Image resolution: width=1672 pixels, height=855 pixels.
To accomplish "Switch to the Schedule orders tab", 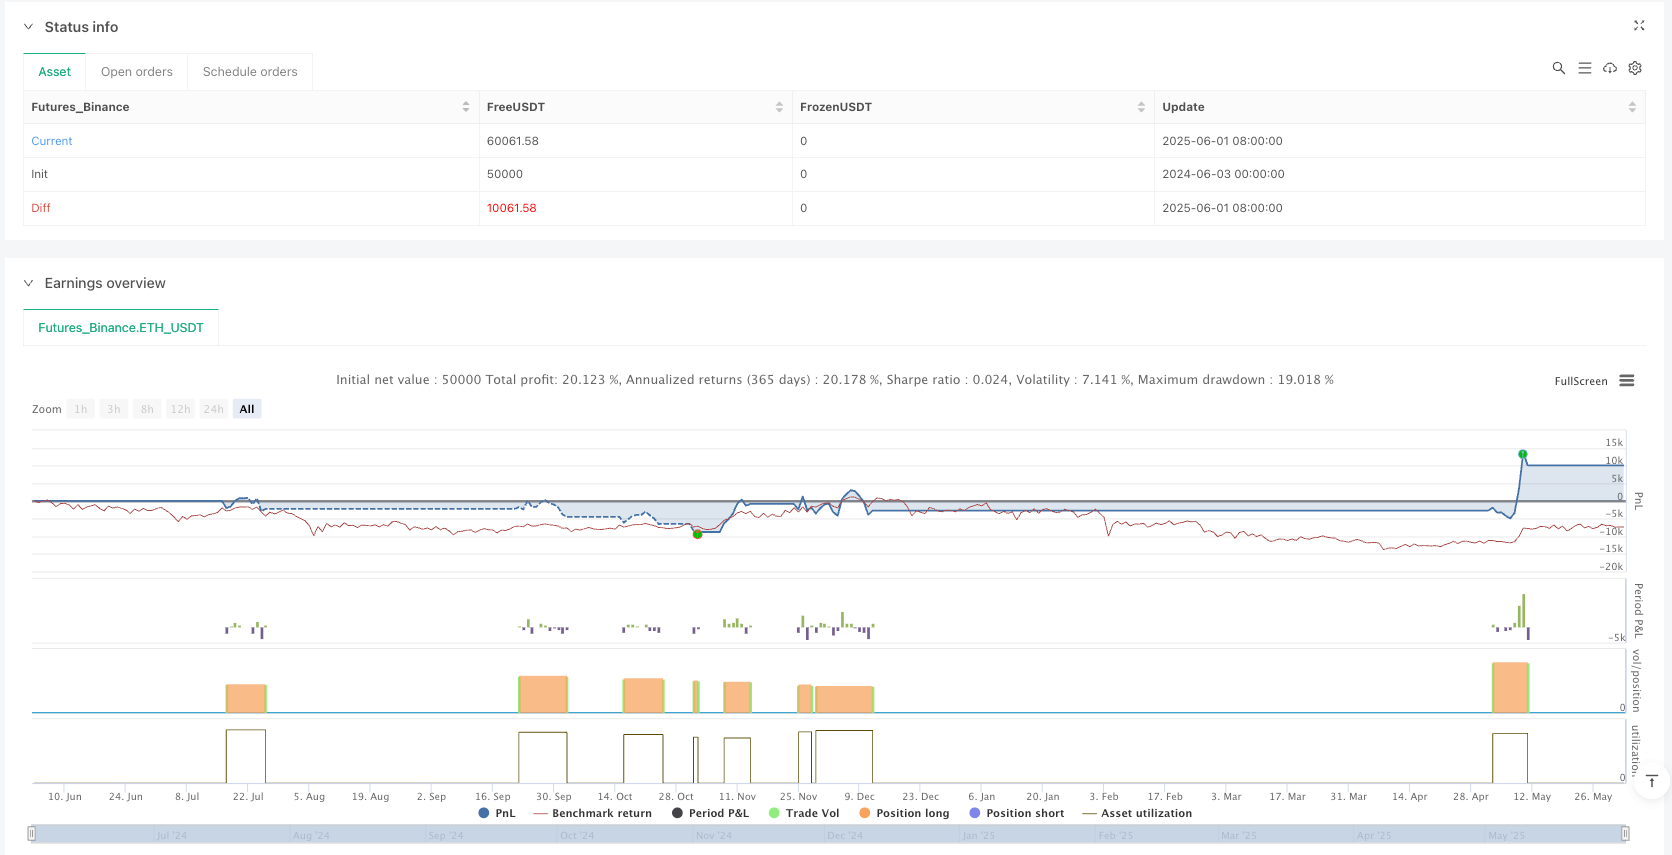I will [x=250, y=72].
